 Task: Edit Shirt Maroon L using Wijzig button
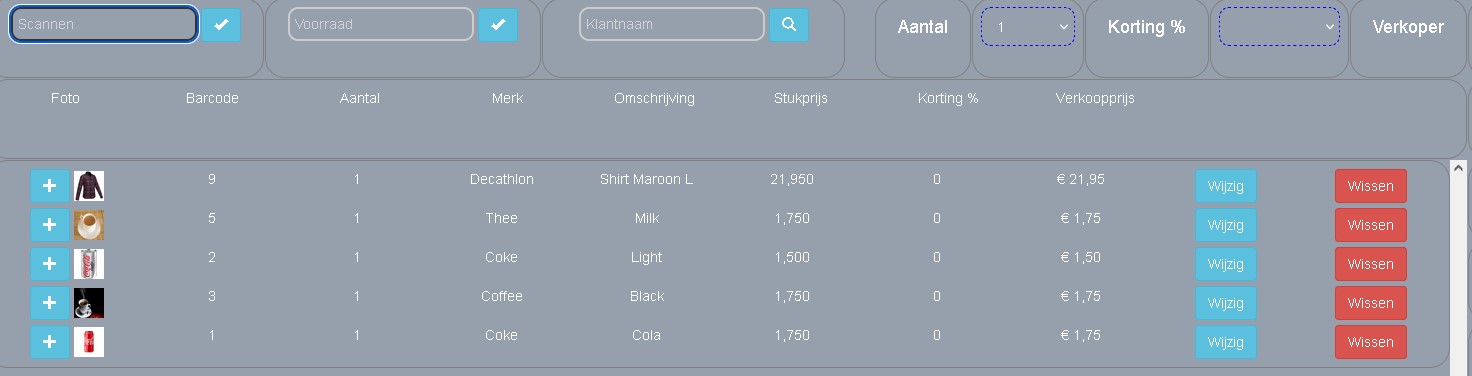point(1226,186)
